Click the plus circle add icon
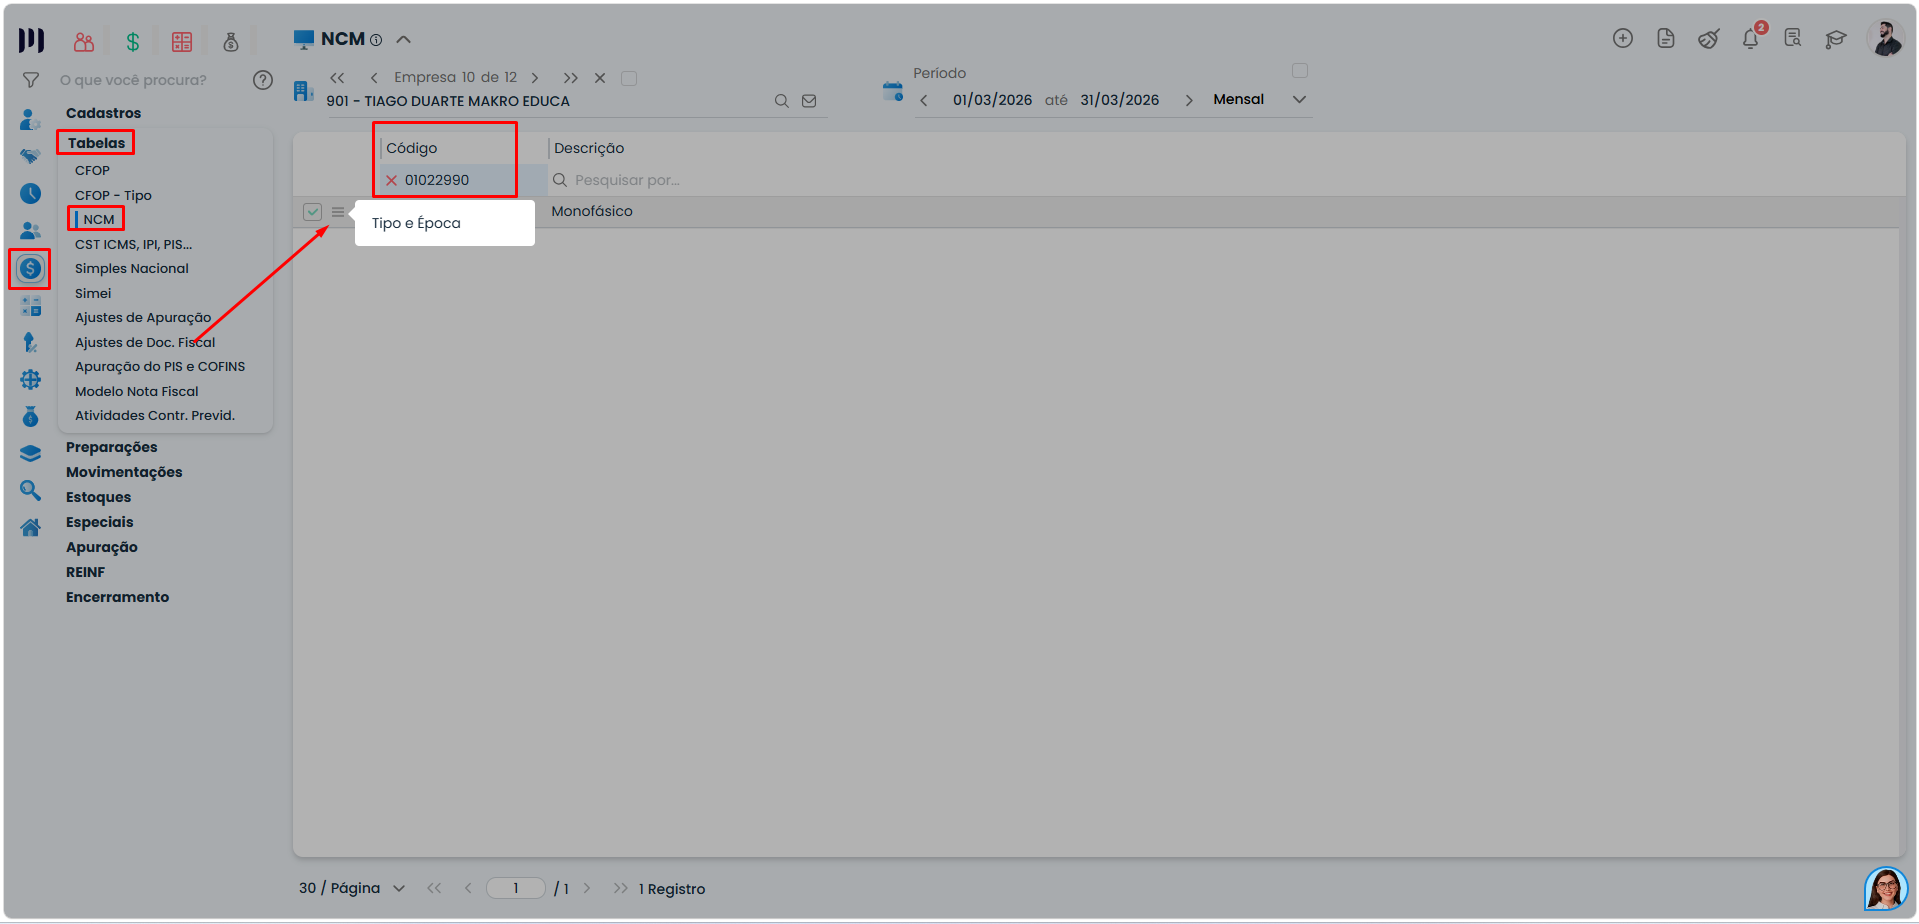Viewport: 1919px width, 924px height. 1623,38
